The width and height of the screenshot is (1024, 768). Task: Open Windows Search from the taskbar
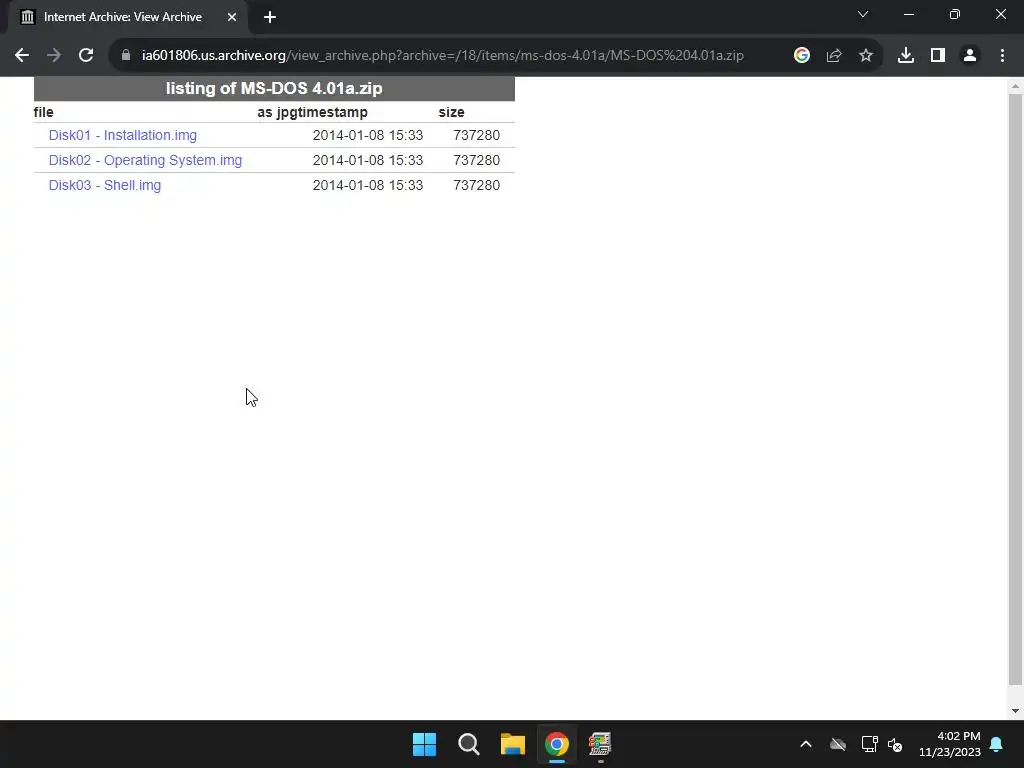468,744
